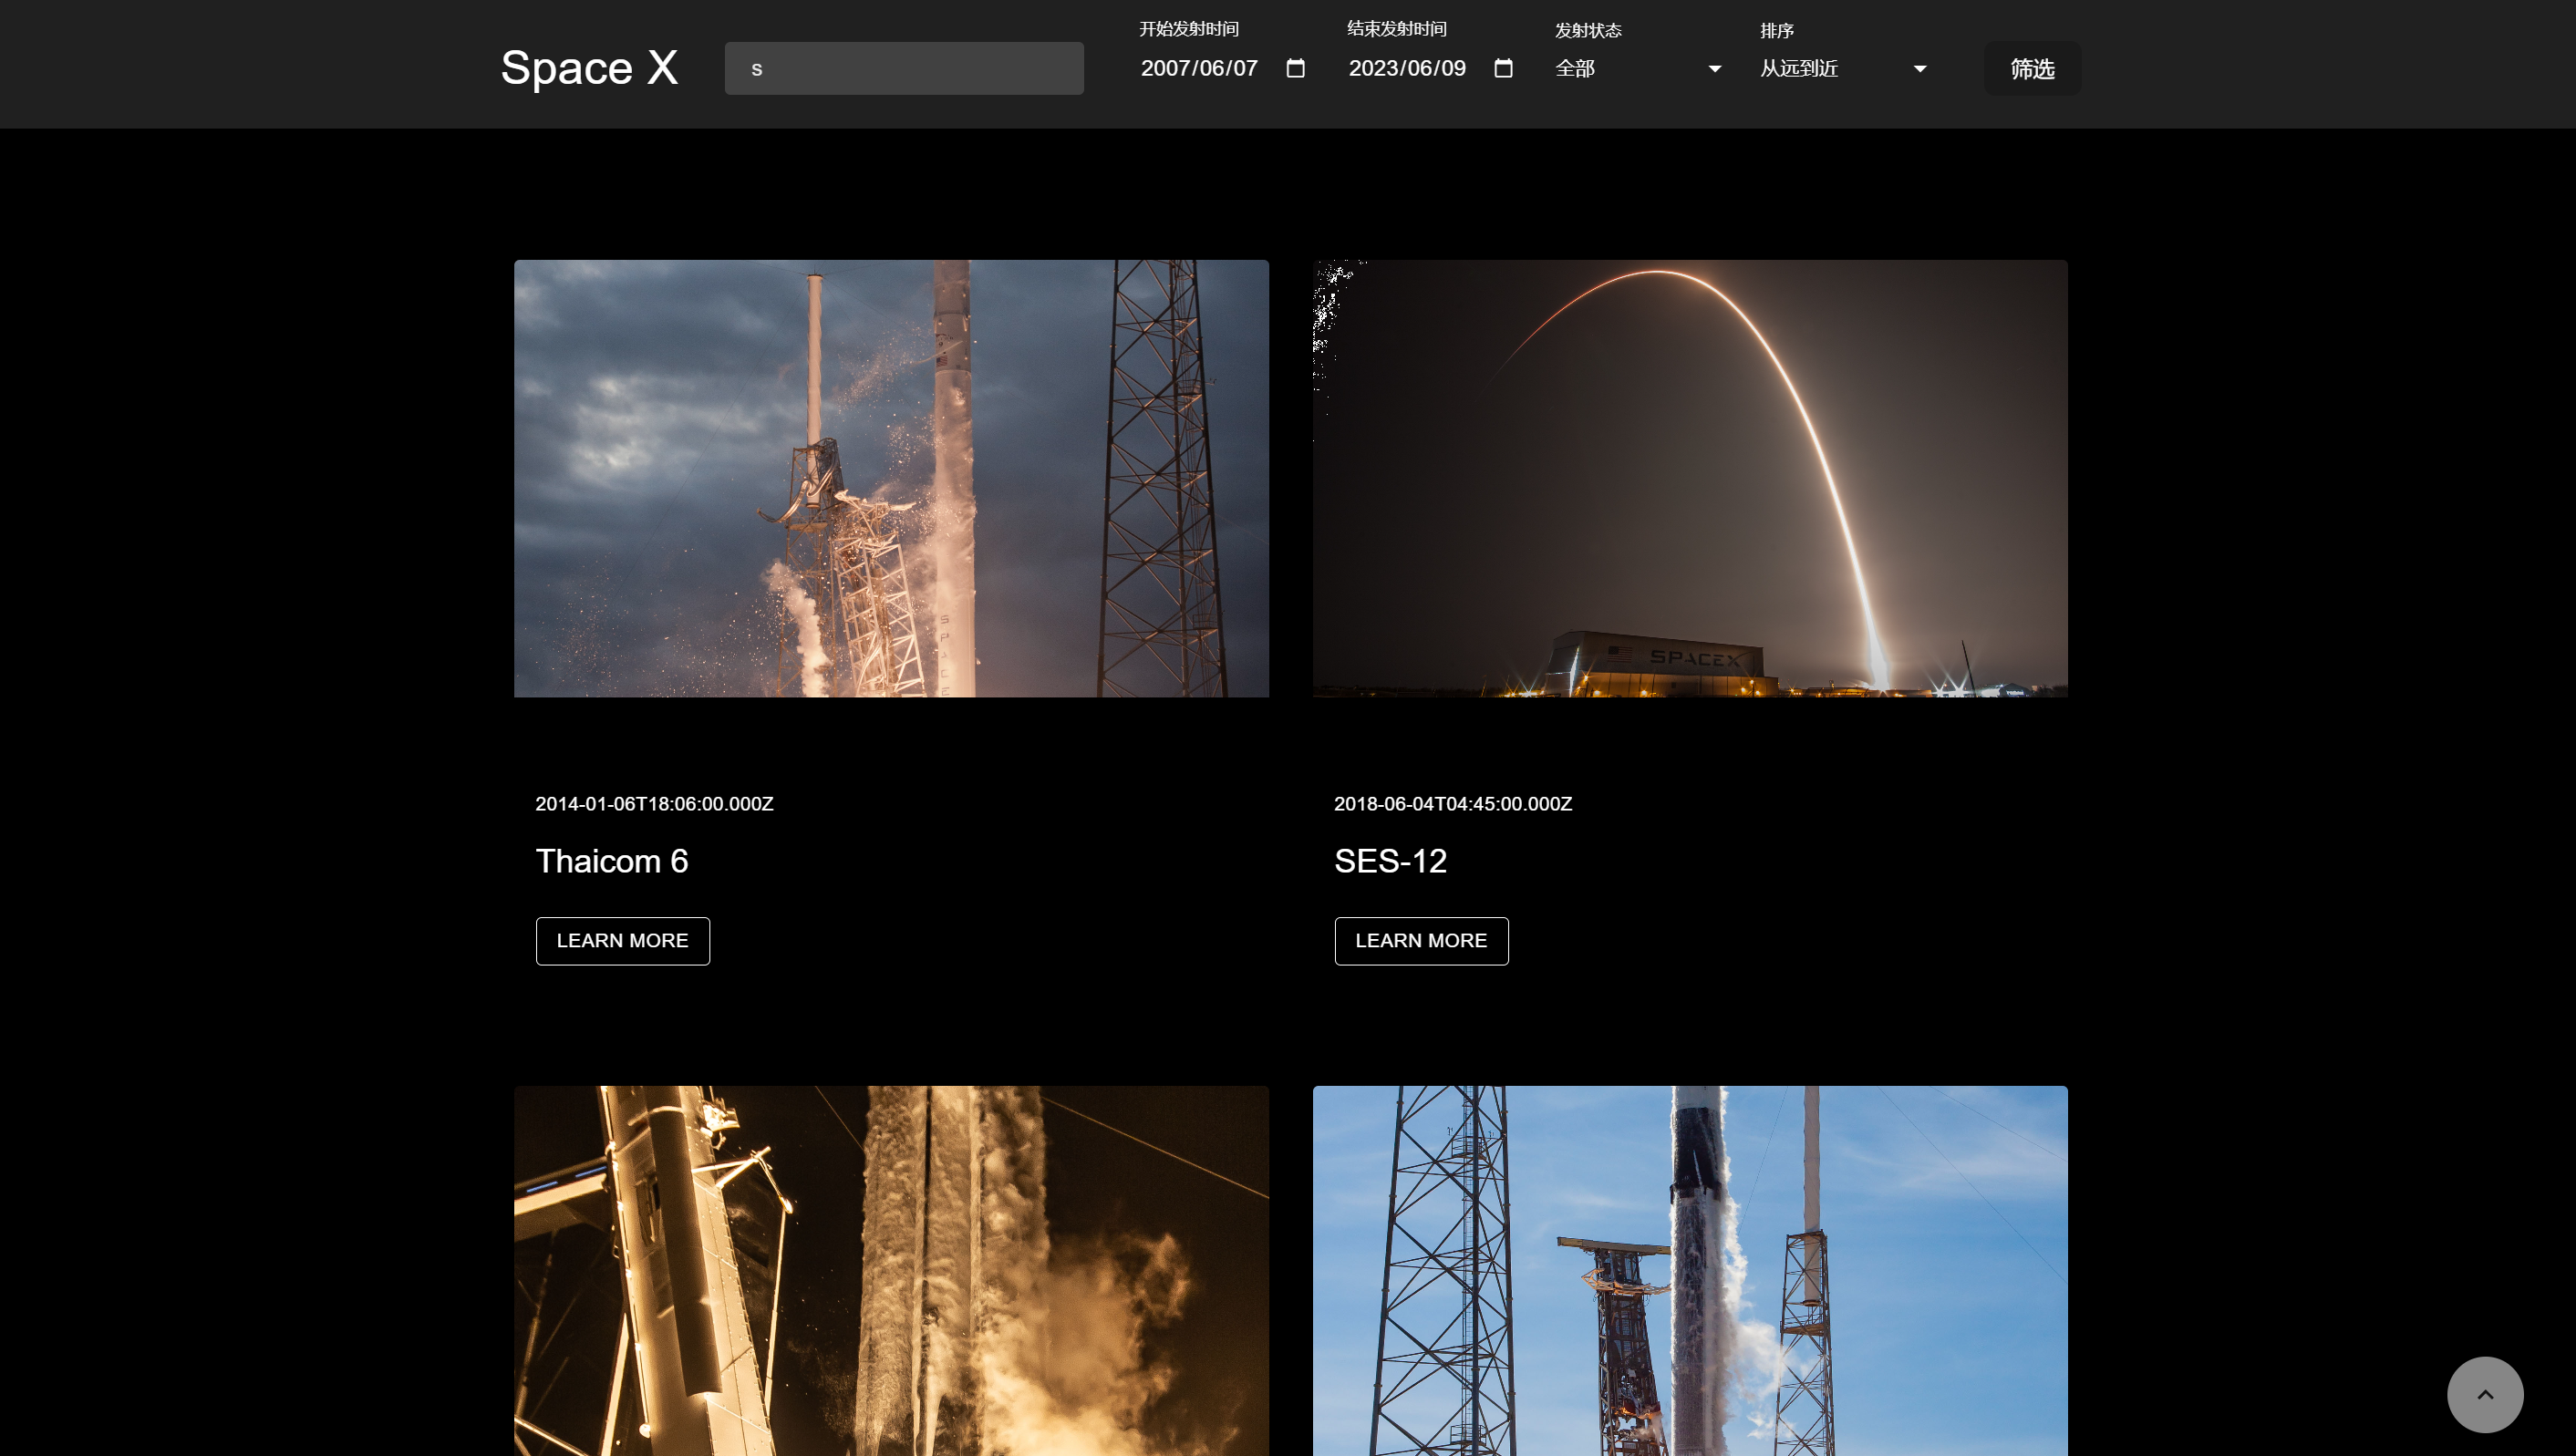The width and height of the screenshot is (2576, 1456).
Task: Open the Thaicom 6 launch photo
Action: [x=891, y=478]
